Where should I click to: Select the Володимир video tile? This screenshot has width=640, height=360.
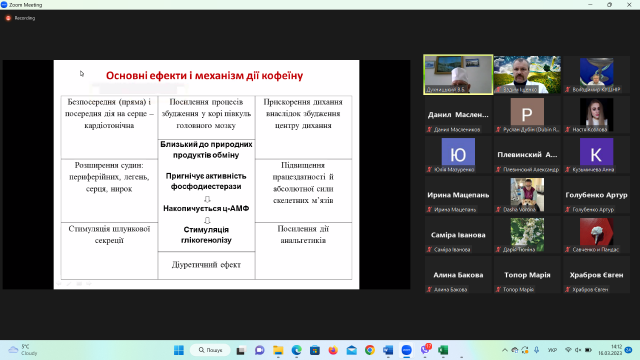click(596, 75)
